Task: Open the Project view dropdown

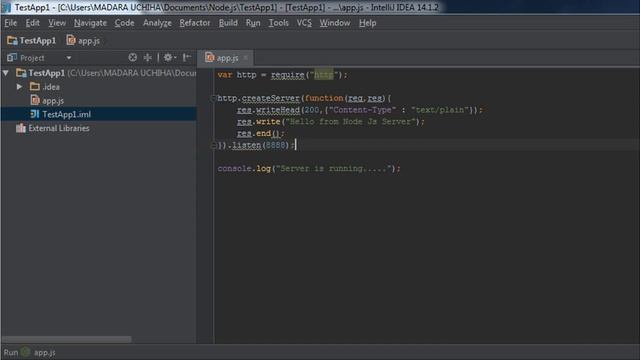Action: pos(69,58)
